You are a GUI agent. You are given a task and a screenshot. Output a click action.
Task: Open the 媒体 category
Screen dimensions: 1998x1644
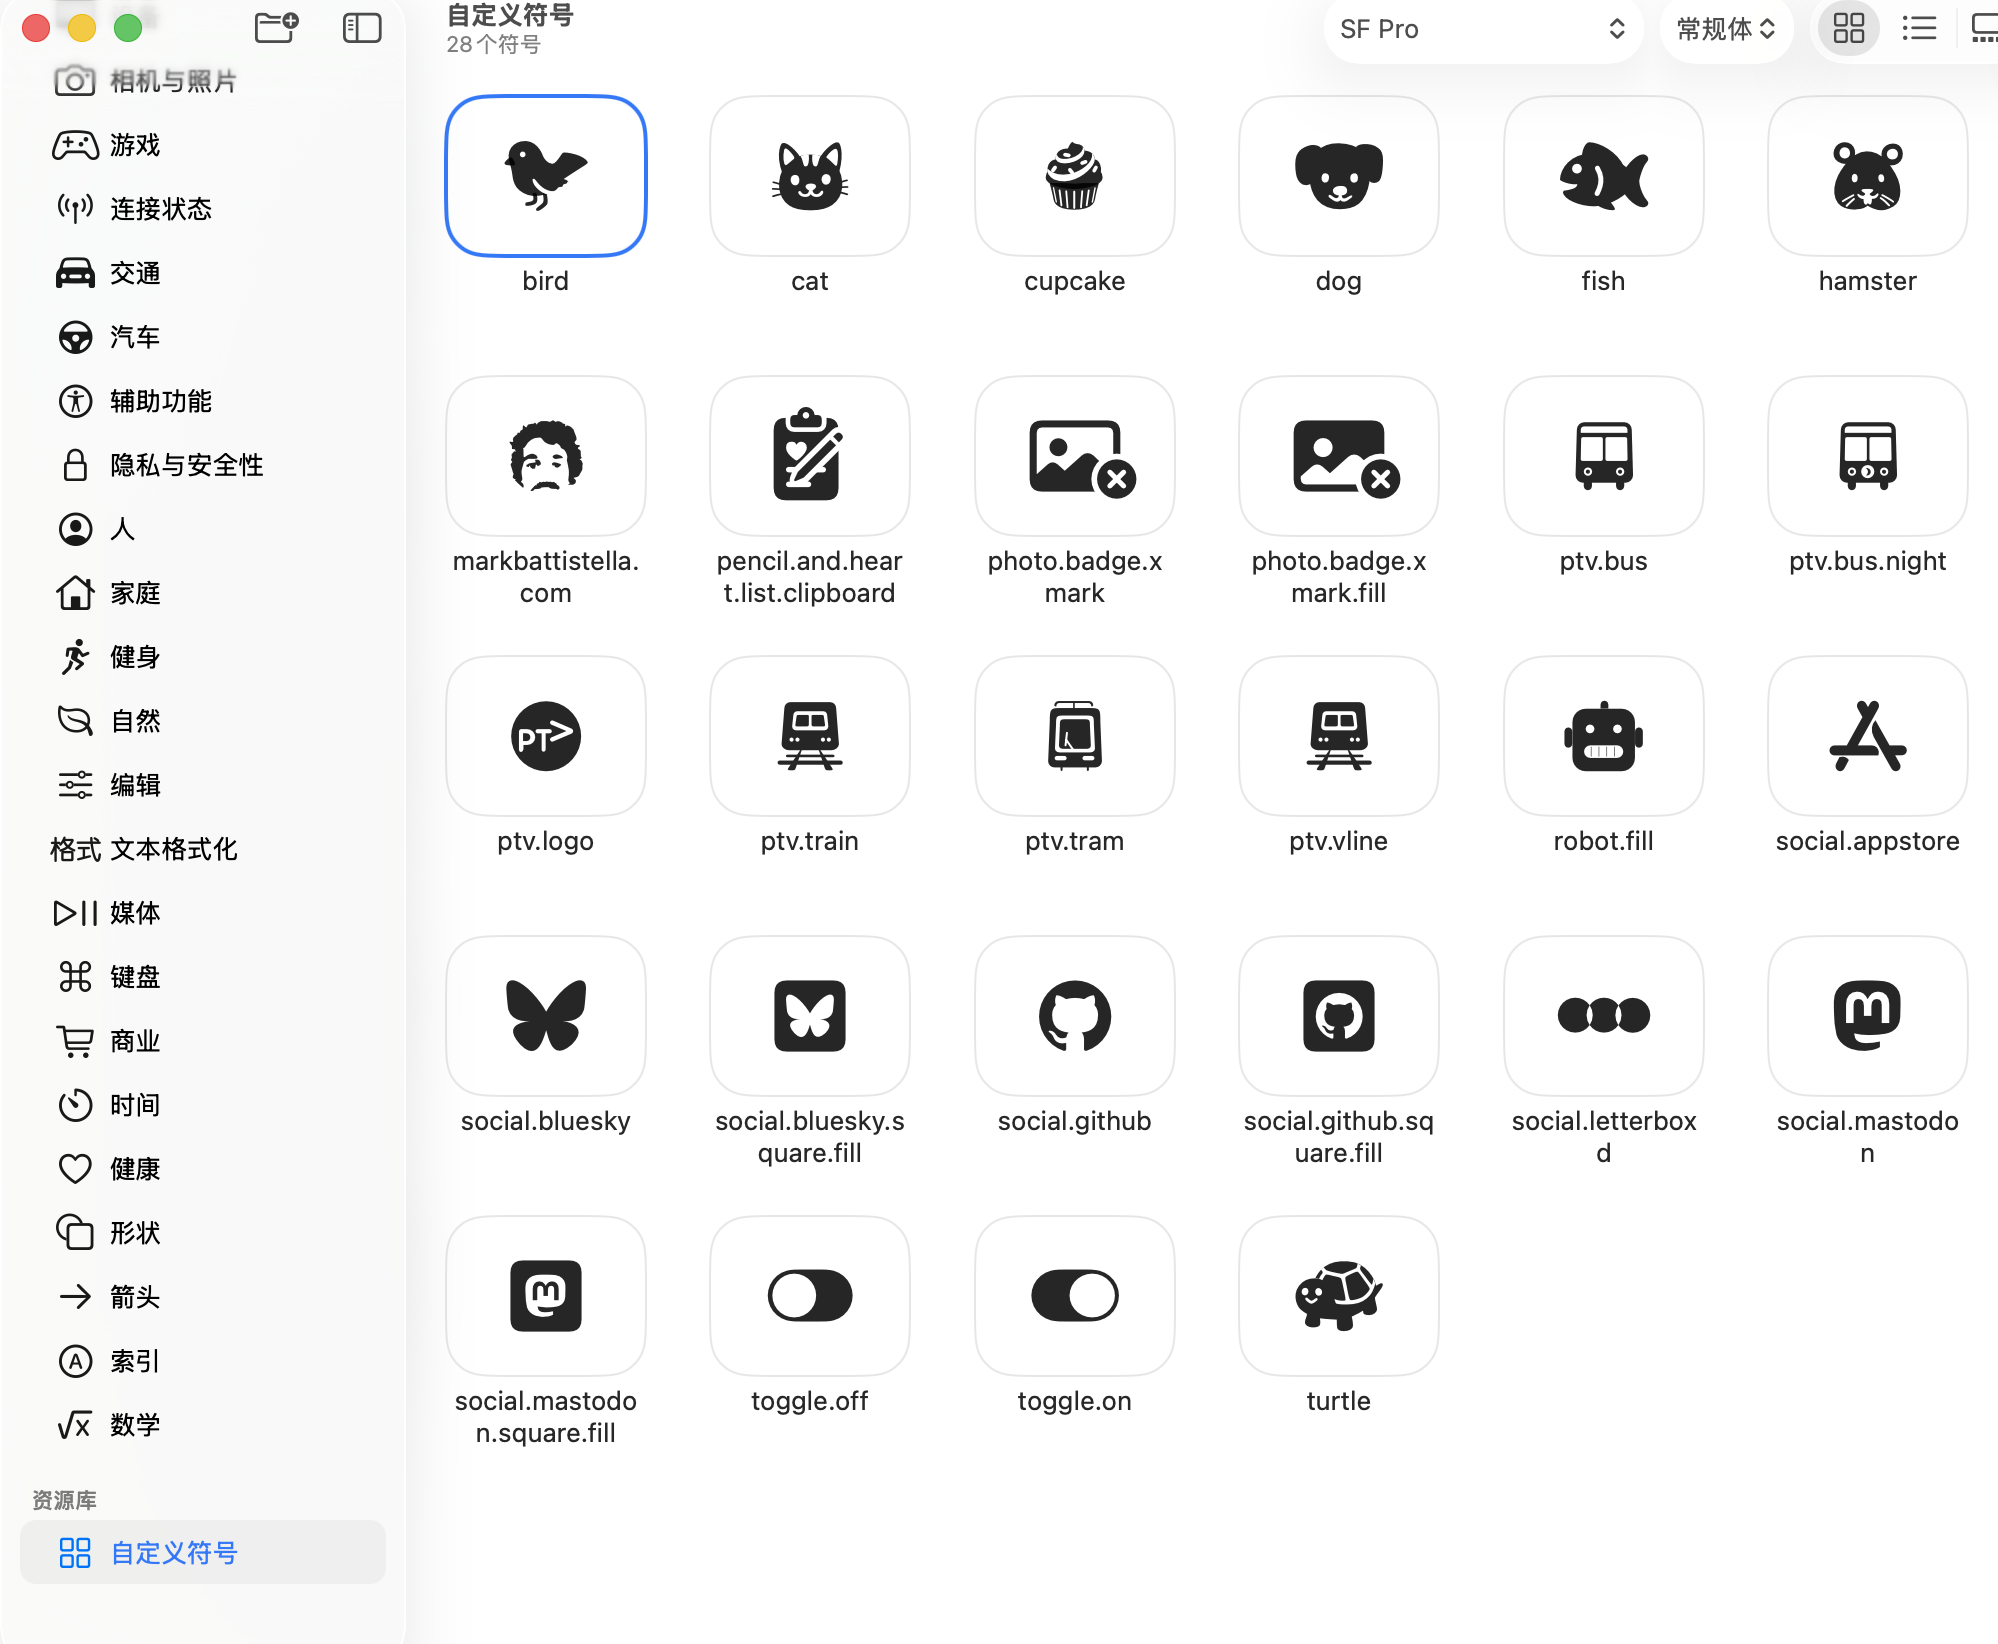click(203, 913)
